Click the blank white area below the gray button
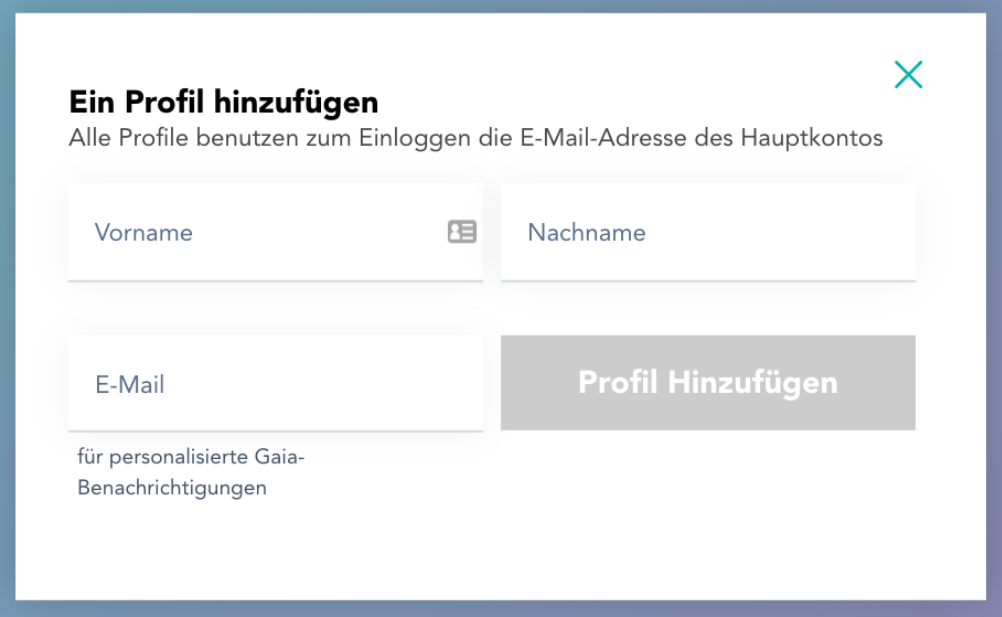Screen dimensions: 1002x617 (x=708, y=511)
